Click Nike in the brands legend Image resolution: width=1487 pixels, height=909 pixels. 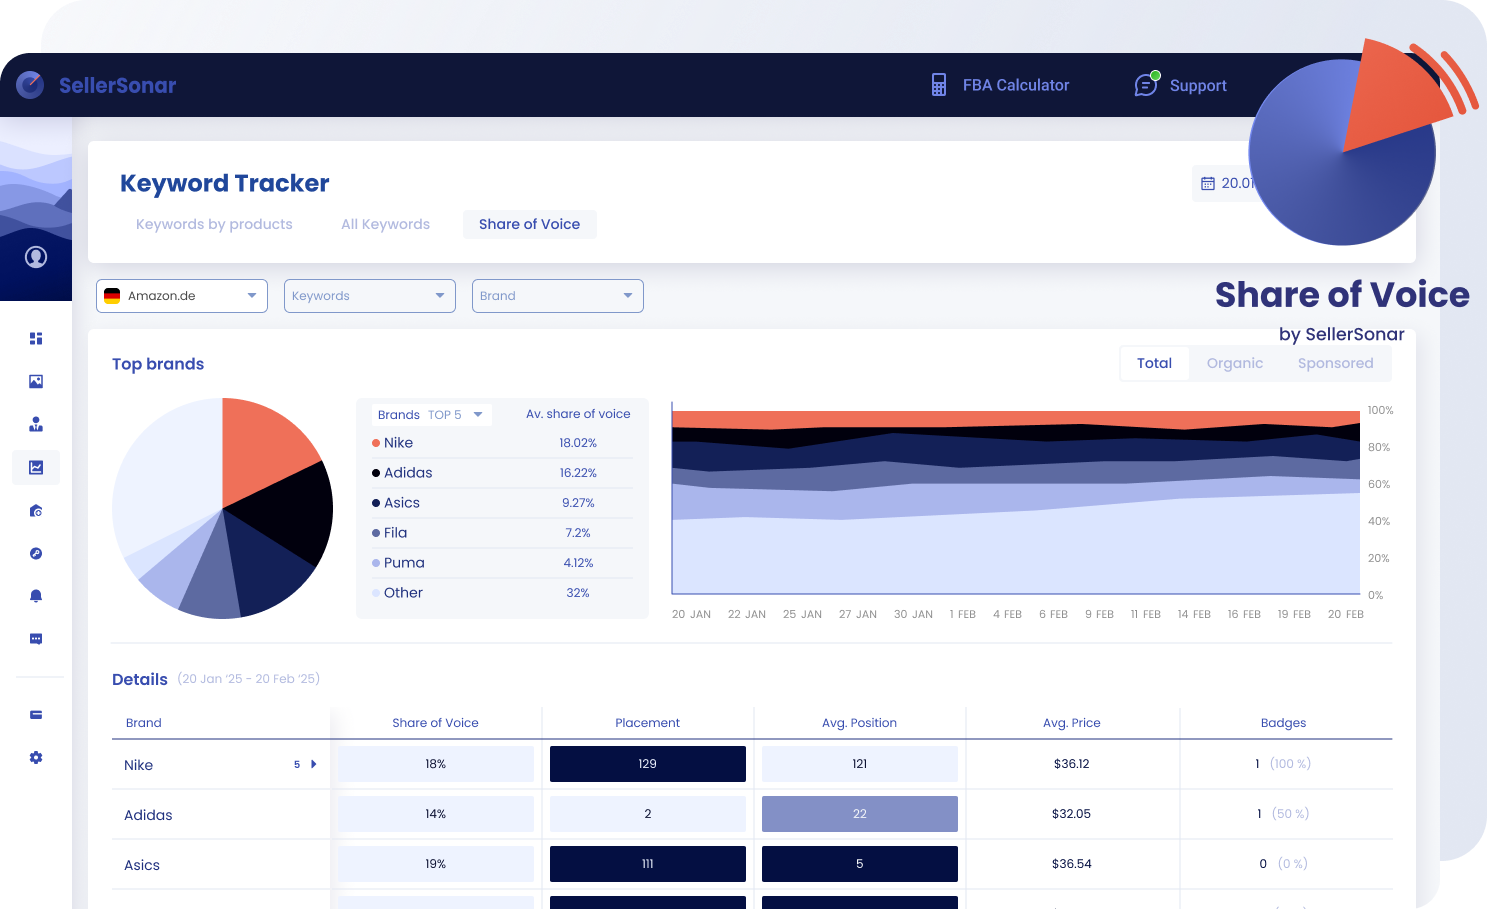click(x=398, y=443)
